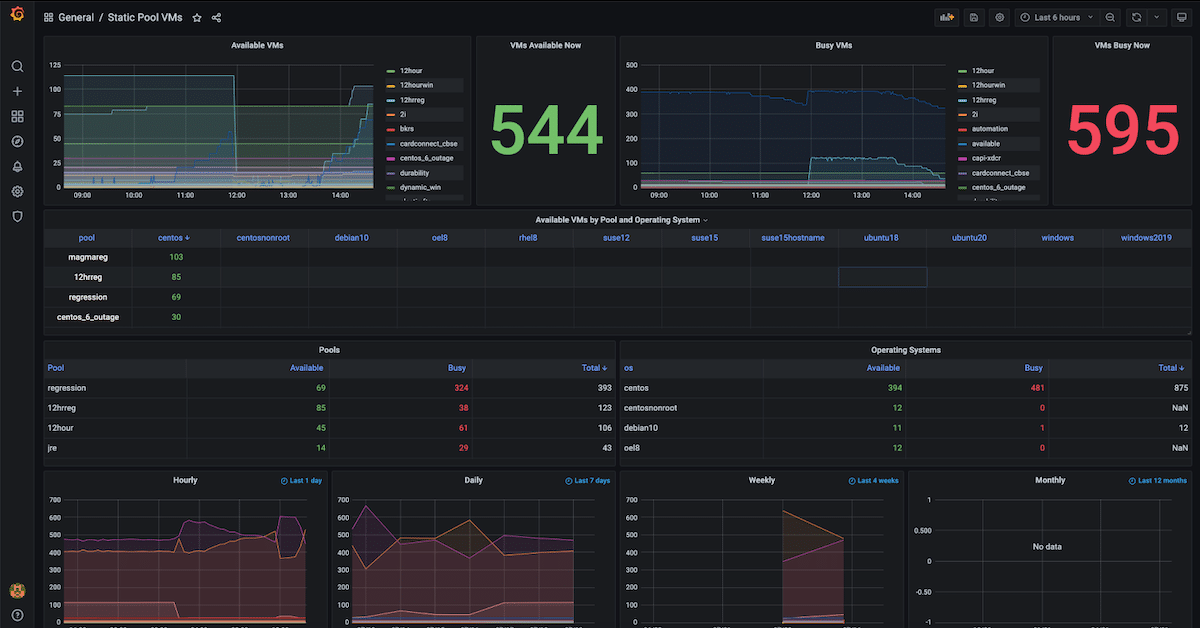Open dashboard settings gear in the top toolbar
This screenshot has width=1200, height=628.
pos(999,18)
